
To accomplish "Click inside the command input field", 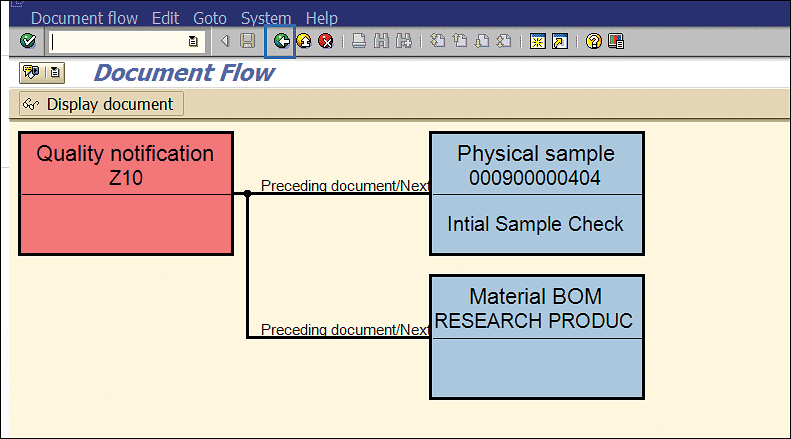I will tap(118, 41).
